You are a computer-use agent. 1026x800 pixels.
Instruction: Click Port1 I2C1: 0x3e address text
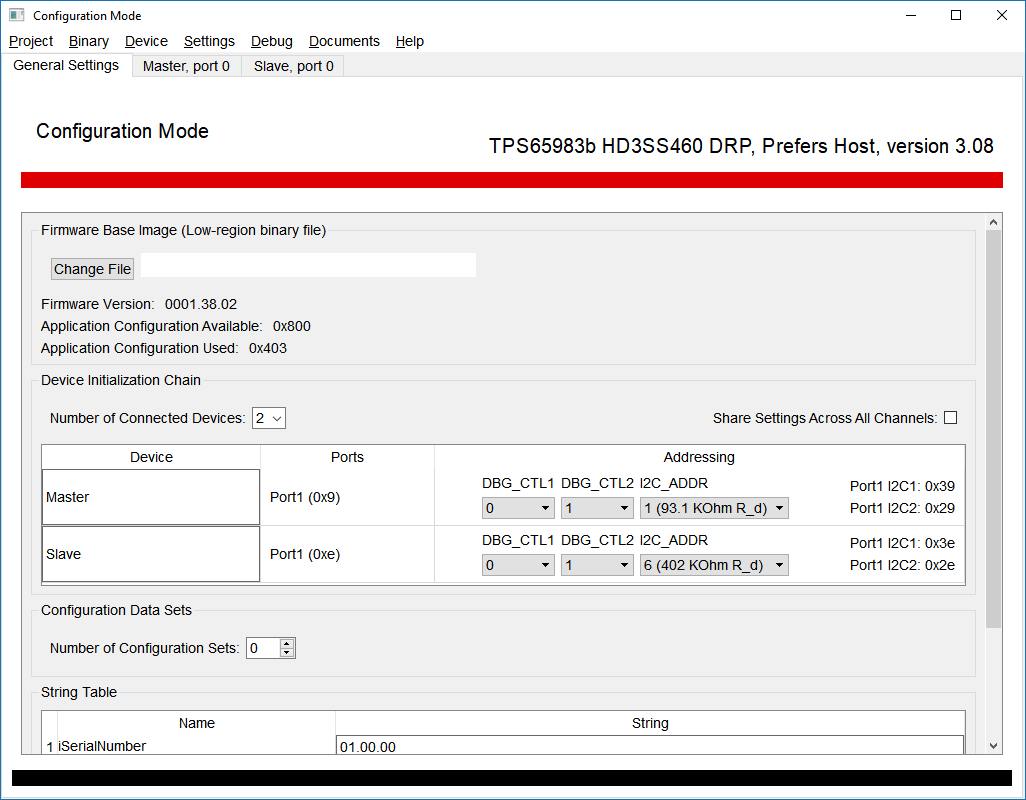click(x=902, y=543)
